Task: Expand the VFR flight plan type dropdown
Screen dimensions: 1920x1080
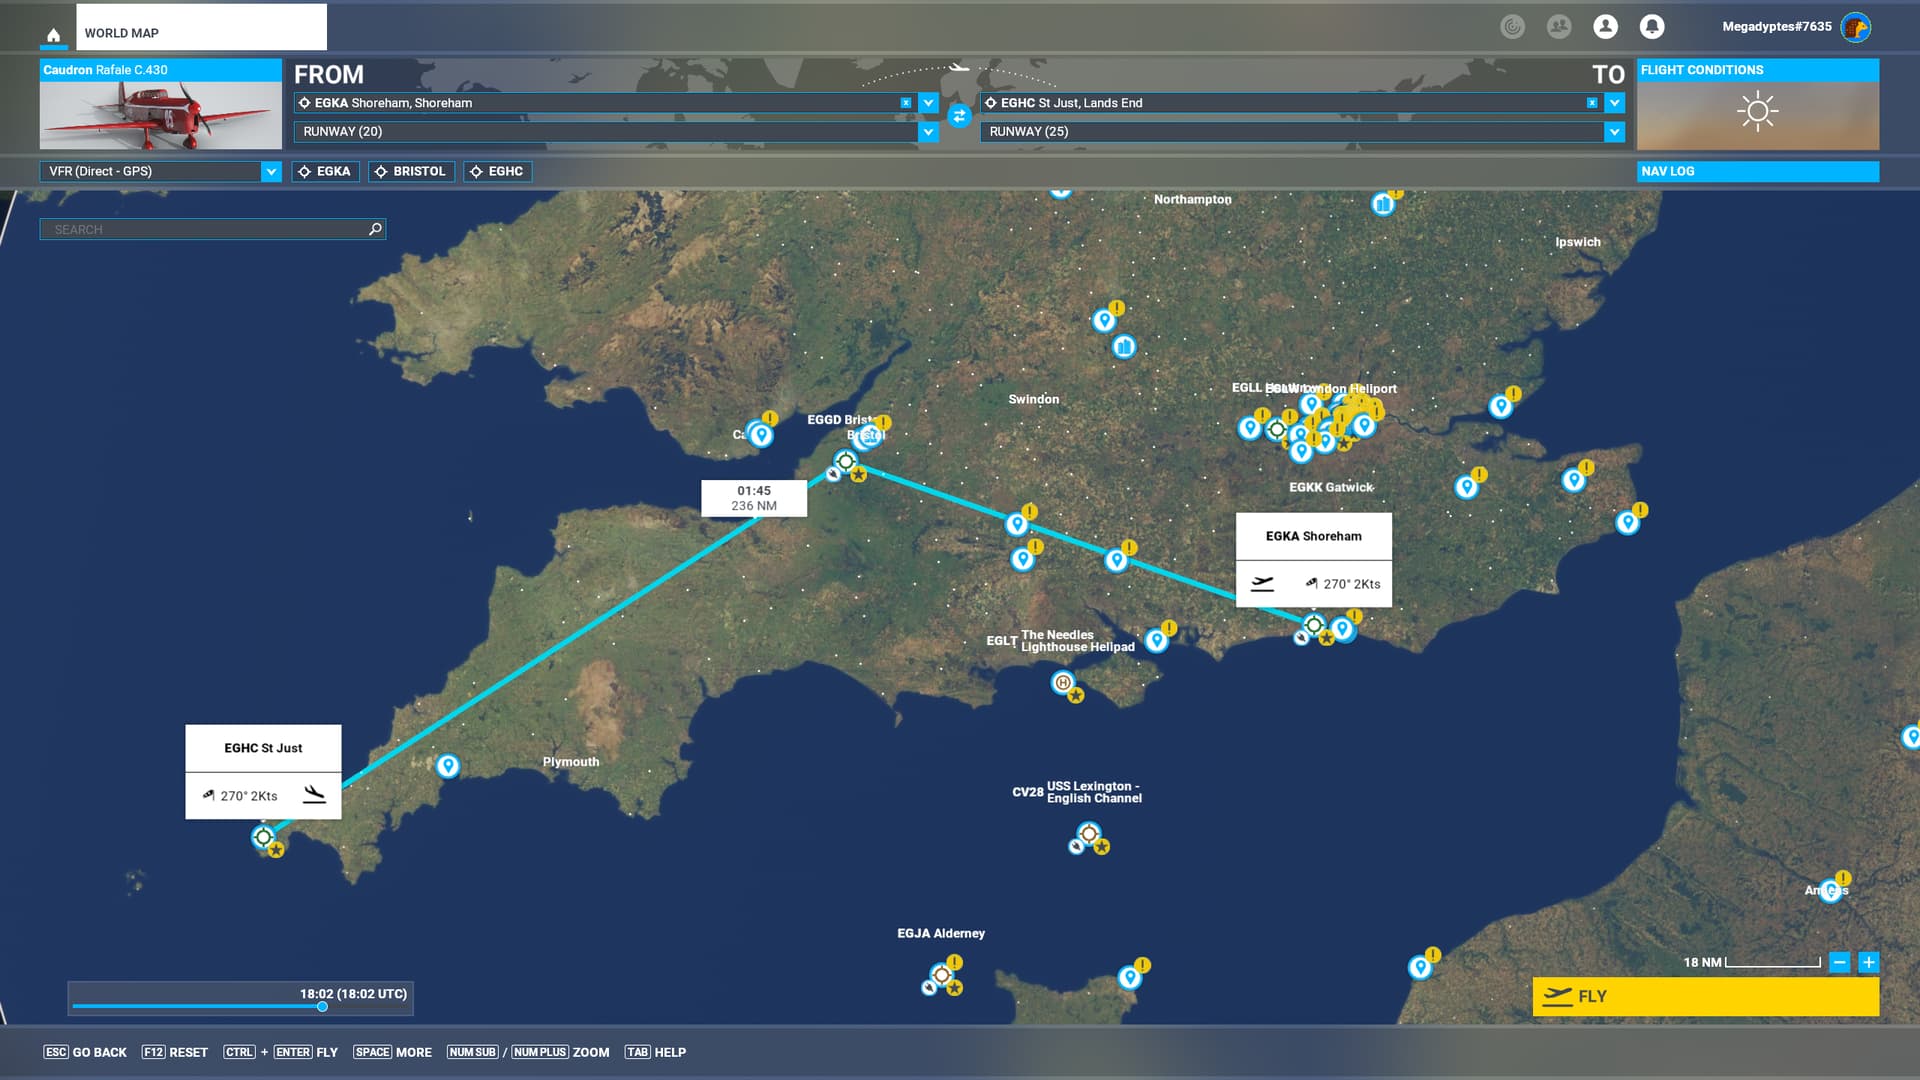Action: pyautogui.click(x=271, y=172)
